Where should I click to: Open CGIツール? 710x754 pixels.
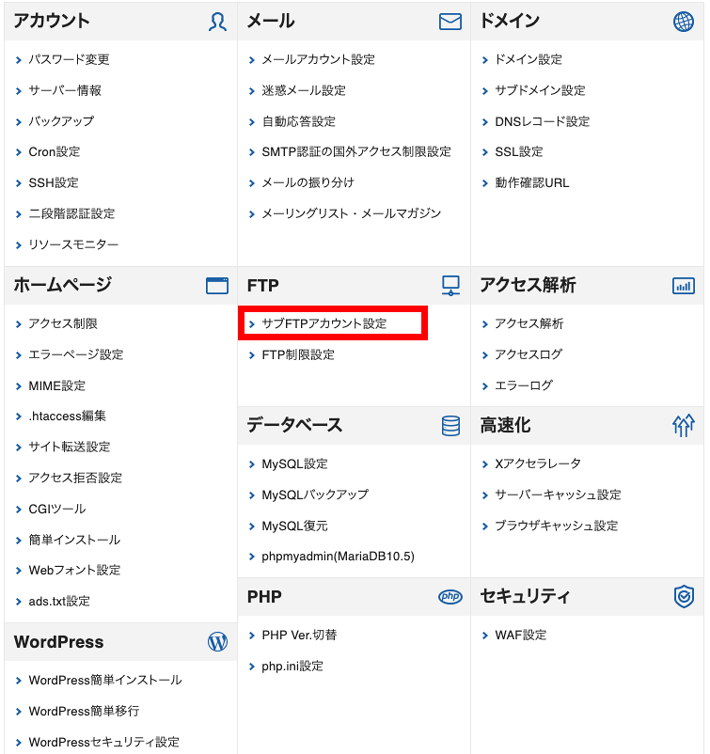[57, 509]
